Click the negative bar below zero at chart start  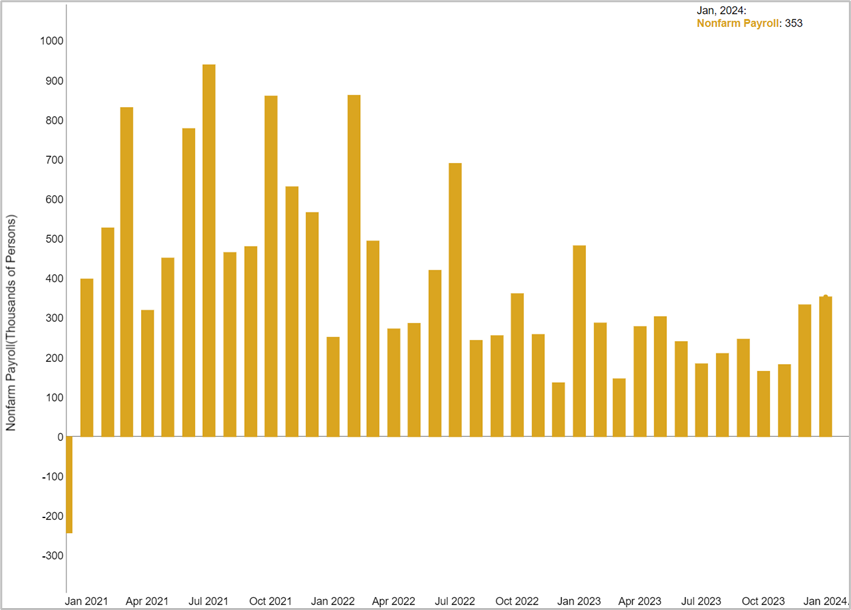(x=69, y=485)
